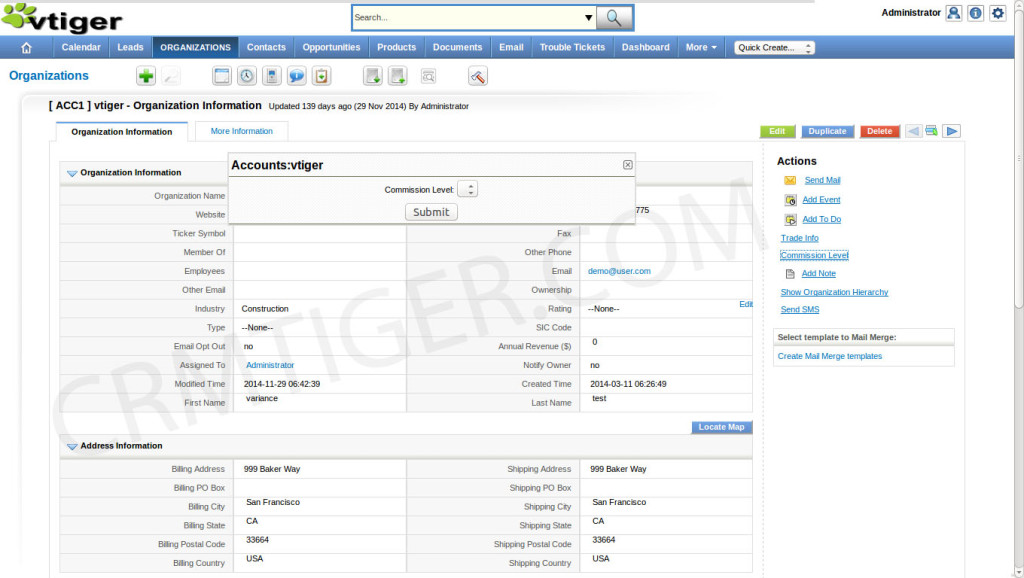
Task: Switch to the More Information tab
Action: [x=241, y=131]
